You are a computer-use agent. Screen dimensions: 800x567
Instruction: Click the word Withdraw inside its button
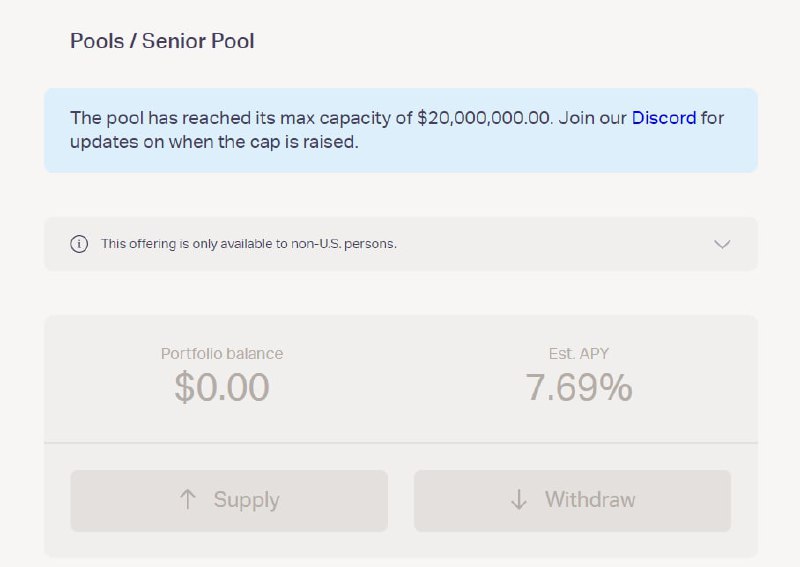(590, 500)
